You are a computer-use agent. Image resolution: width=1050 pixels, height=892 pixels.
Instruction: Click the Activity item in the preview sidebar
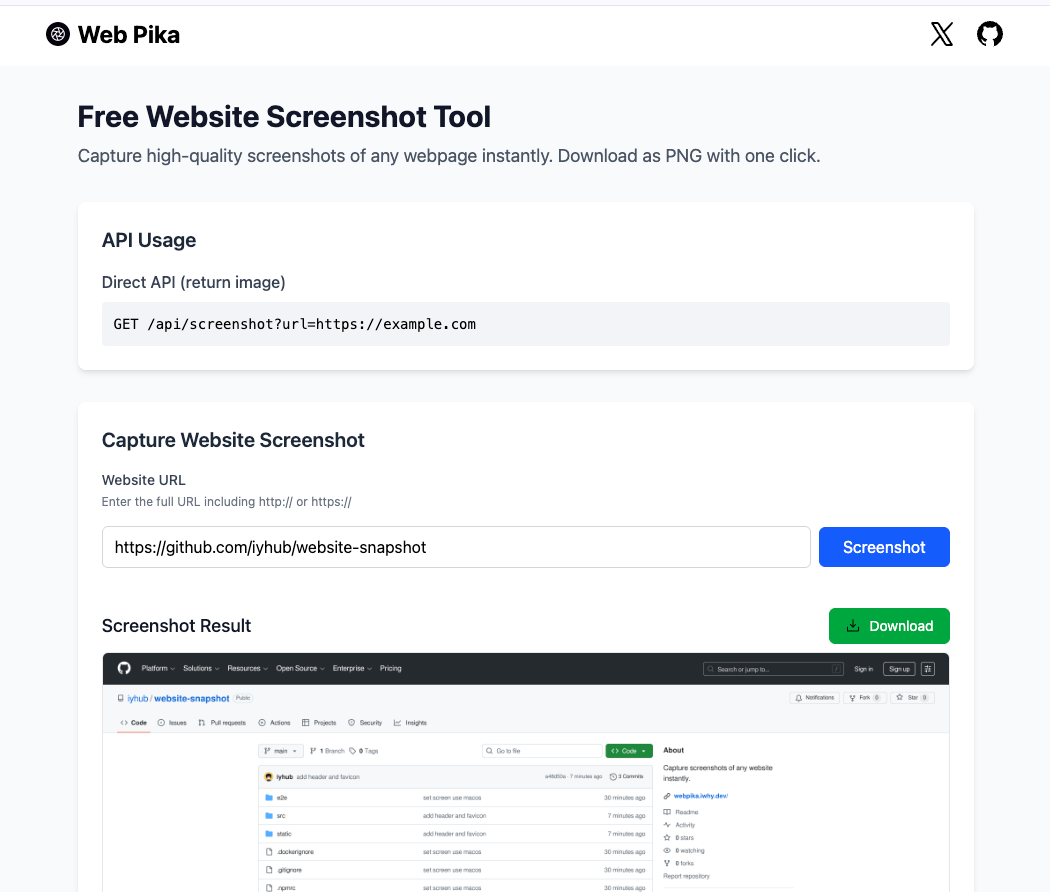[x=679, y=825]
